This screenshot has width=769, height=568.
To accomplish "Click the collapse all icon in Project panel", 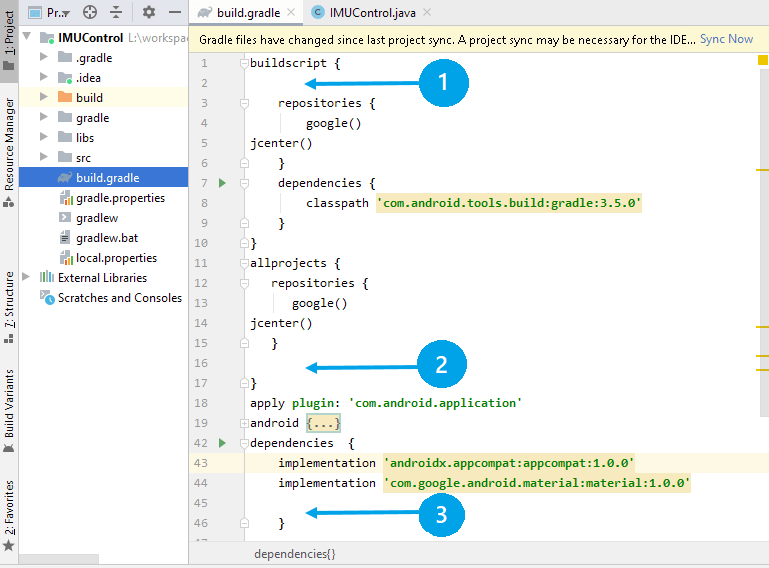I will coord(116,12).
